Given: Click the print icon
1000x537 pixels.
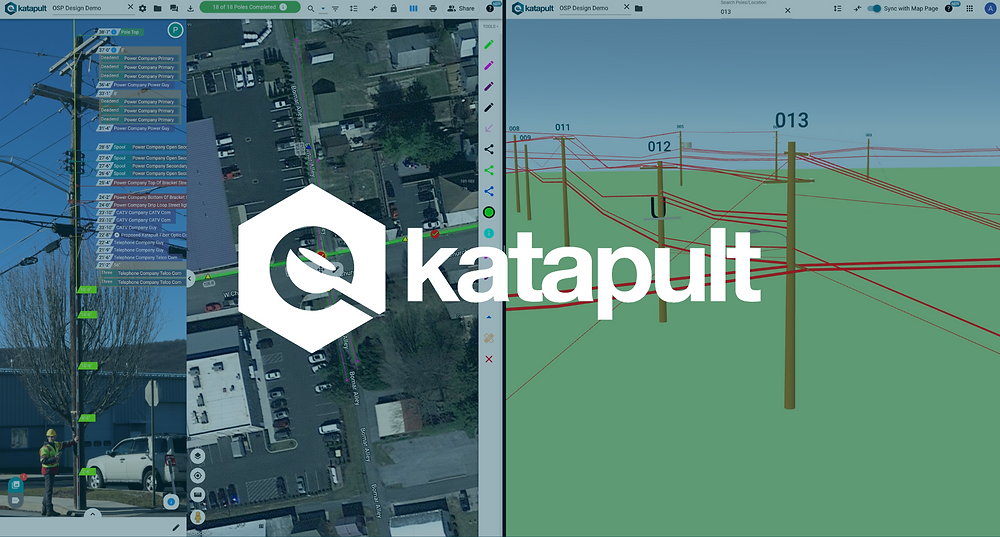Looking at the screenshot, I should click(433, 8).
